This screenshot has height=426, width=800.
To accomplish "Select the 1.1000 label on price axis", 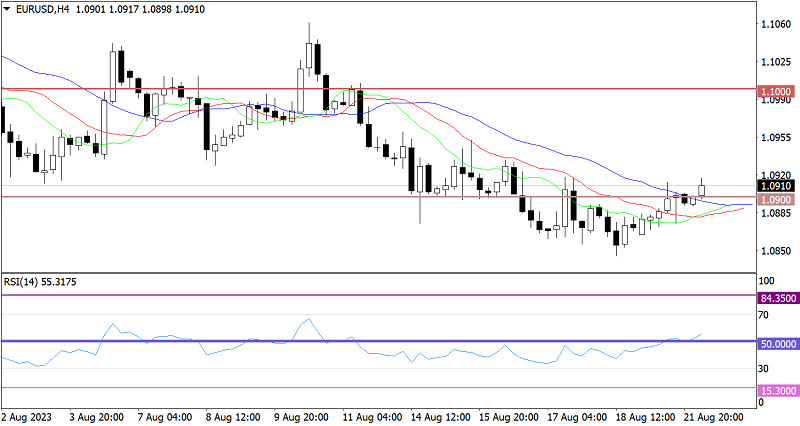I will tap(775, 89).
